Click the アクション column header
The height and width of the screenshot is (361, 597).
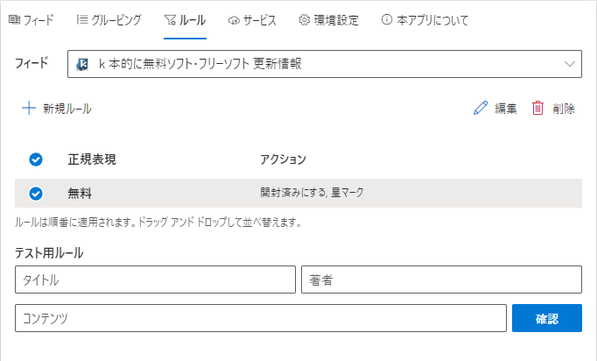pos(283,160)
